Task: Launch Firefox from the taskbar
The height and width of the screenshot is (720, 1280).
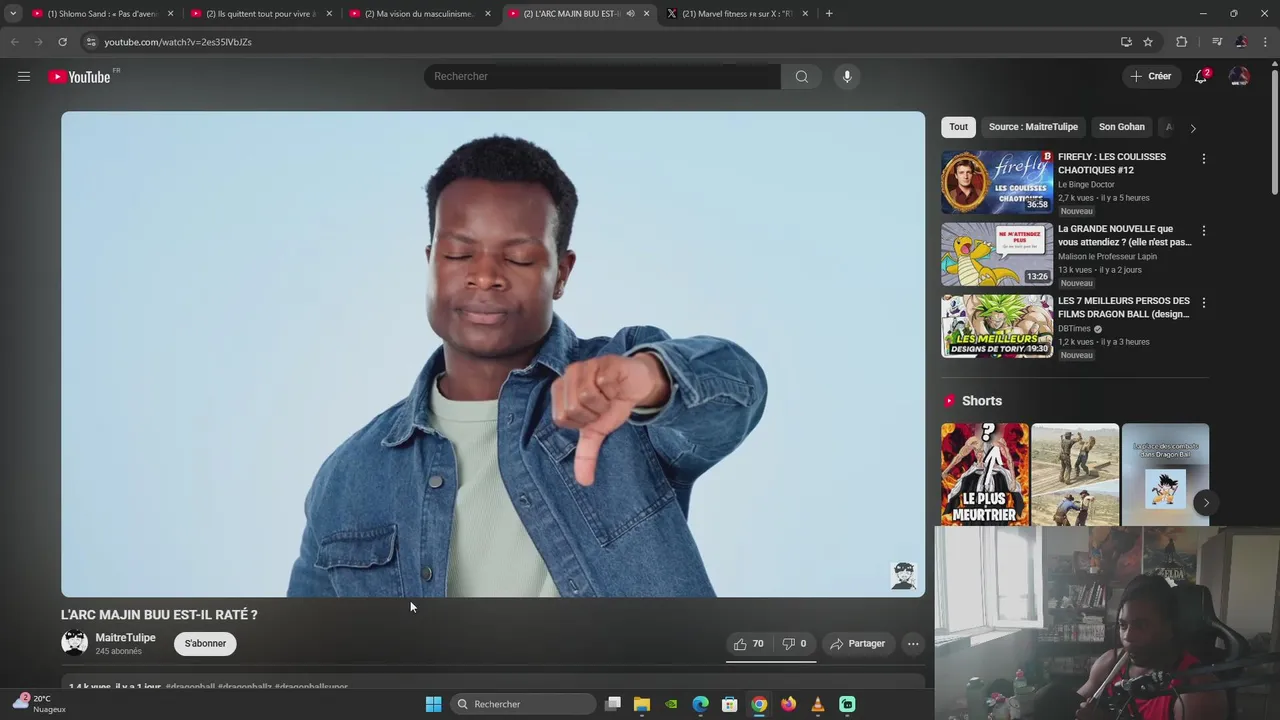Action: [x=788, y=704]
